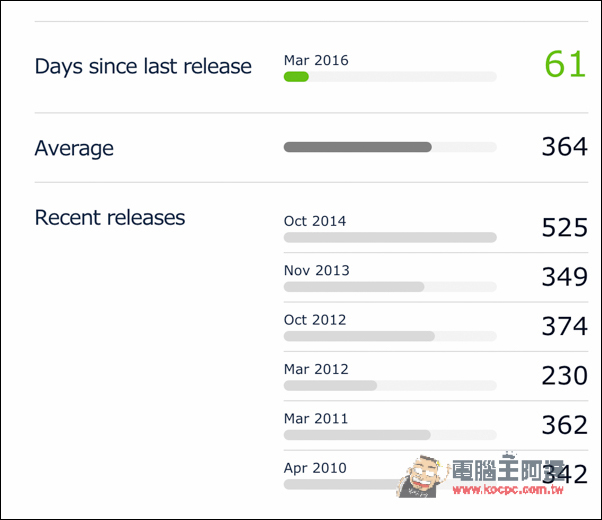Click the 362 days value
Screen dimensions: 602x520
564,425
